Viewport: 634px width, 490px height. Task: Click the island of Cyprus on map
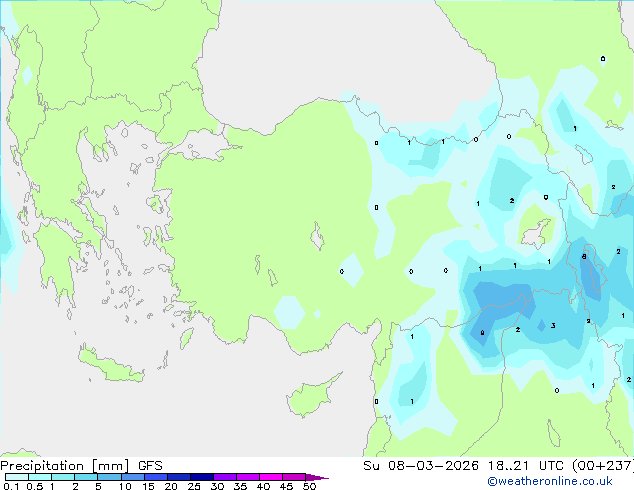[311, 397]
